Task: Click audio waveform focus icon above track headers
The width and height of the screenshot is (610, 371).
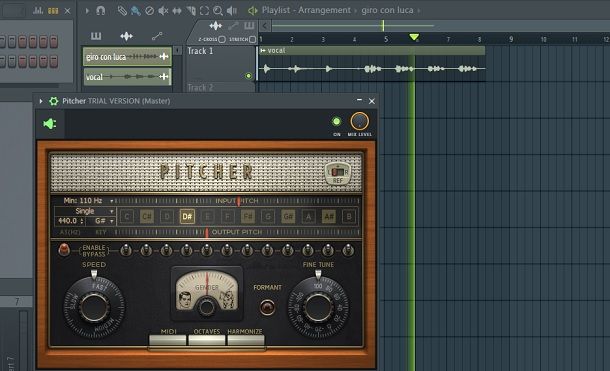Action: pyautogui.click(x=216, y=26)
